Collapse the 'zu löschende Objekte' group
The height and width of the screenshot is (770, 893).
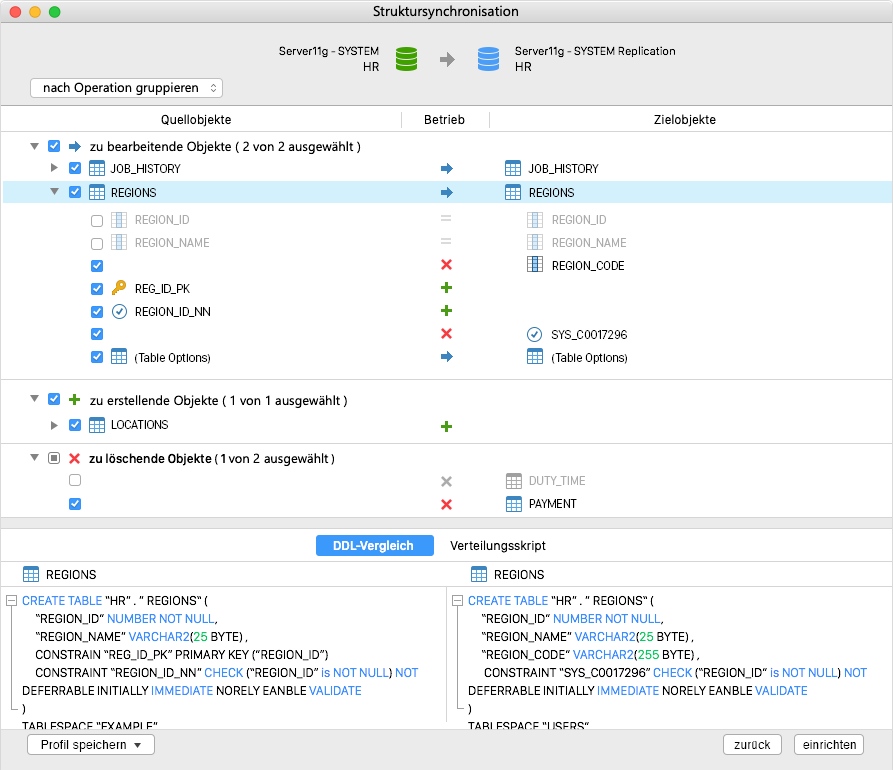click(x=34, y=457)
